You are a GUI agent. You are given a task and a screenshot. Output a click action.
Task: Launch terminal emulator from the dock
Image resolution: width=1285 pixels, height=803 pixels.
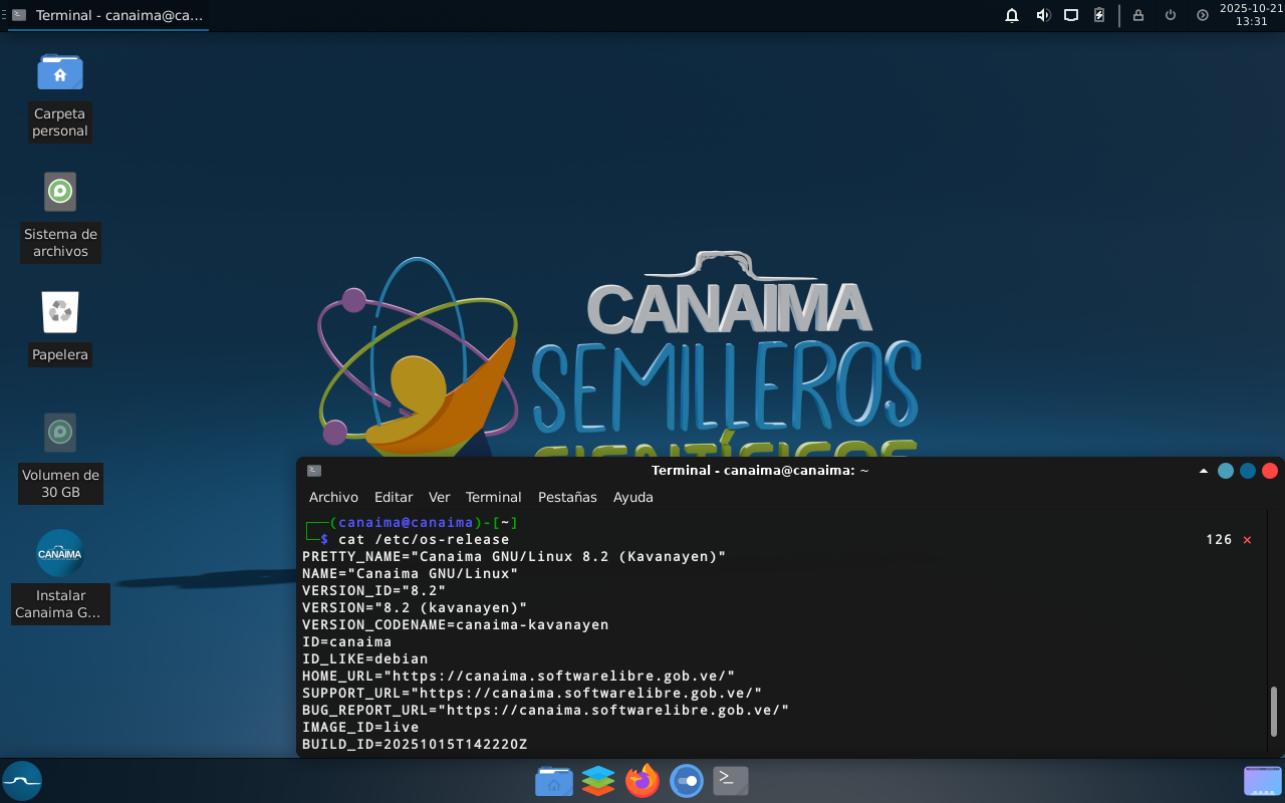click(730, 780)
